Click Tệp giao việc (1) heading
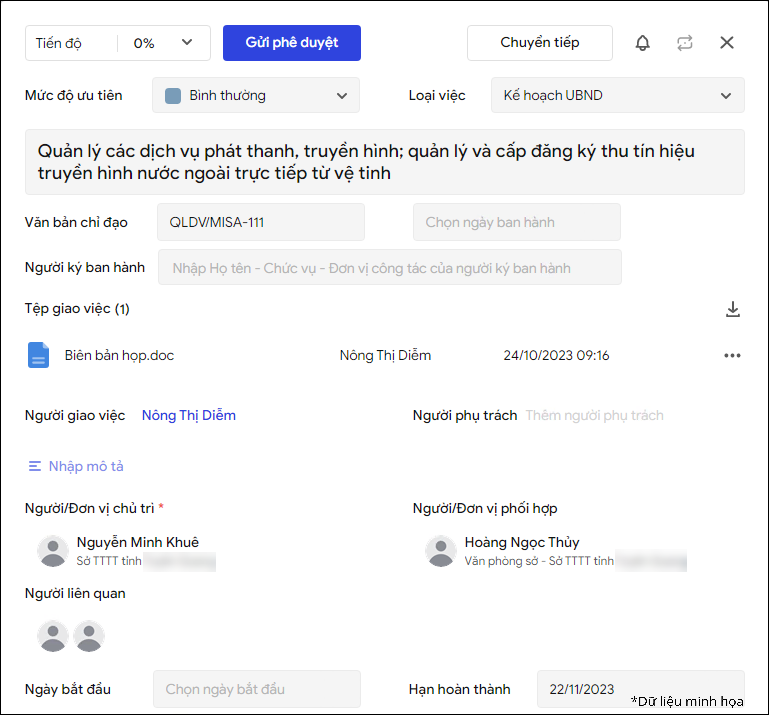 tap(77, 308)
